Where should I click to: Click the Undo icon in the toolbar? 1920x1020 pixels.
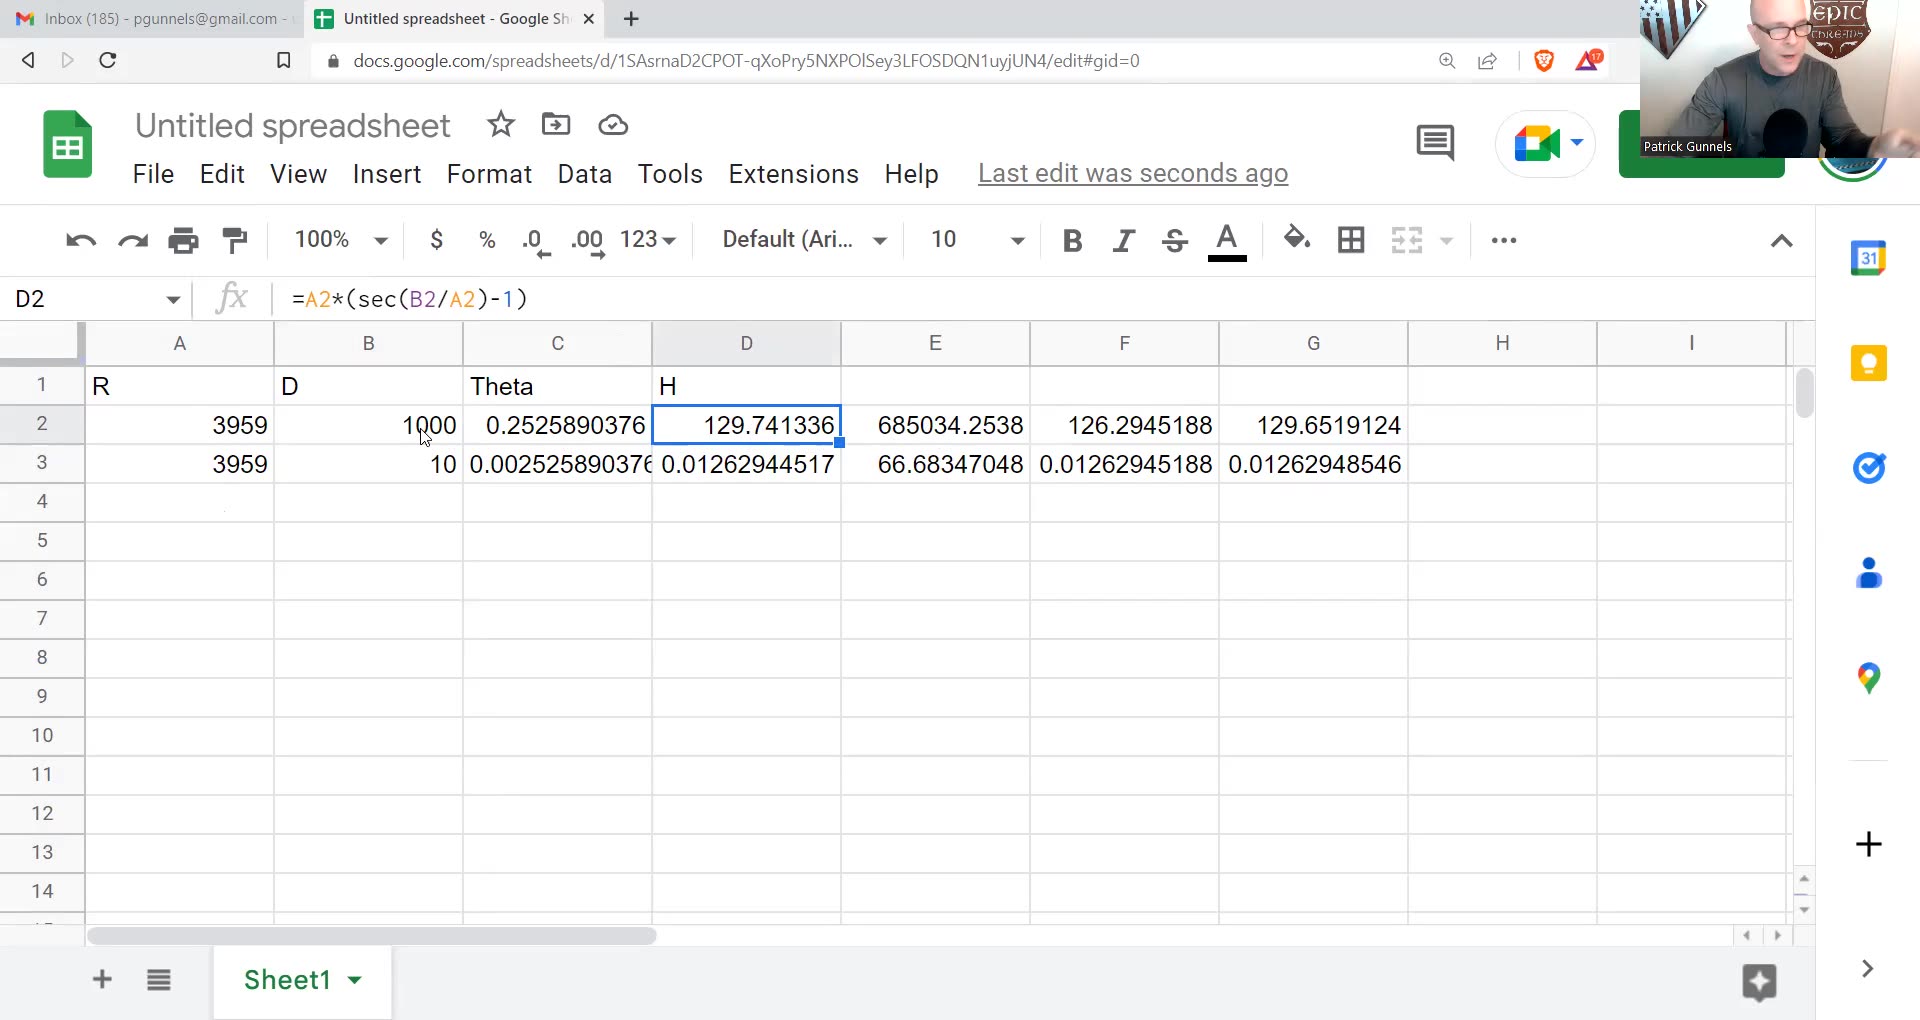coord(81,240)
